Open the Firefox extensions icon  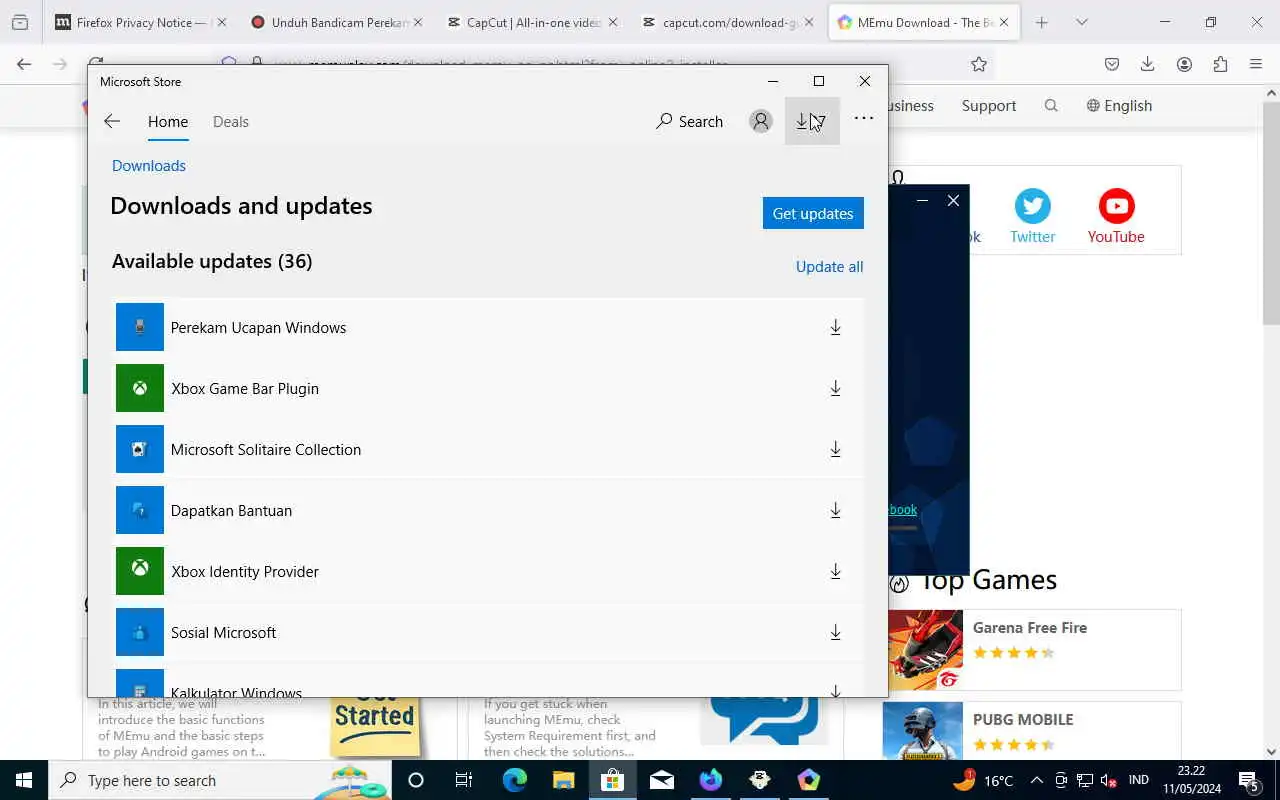click(1220, 64)
